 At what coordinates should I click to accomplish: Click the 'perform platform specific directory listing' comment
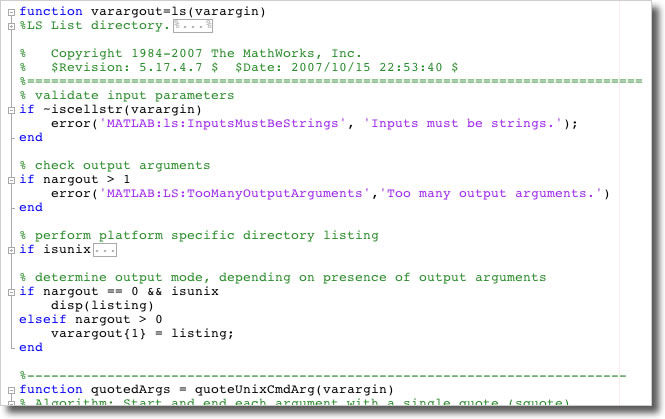198,235
